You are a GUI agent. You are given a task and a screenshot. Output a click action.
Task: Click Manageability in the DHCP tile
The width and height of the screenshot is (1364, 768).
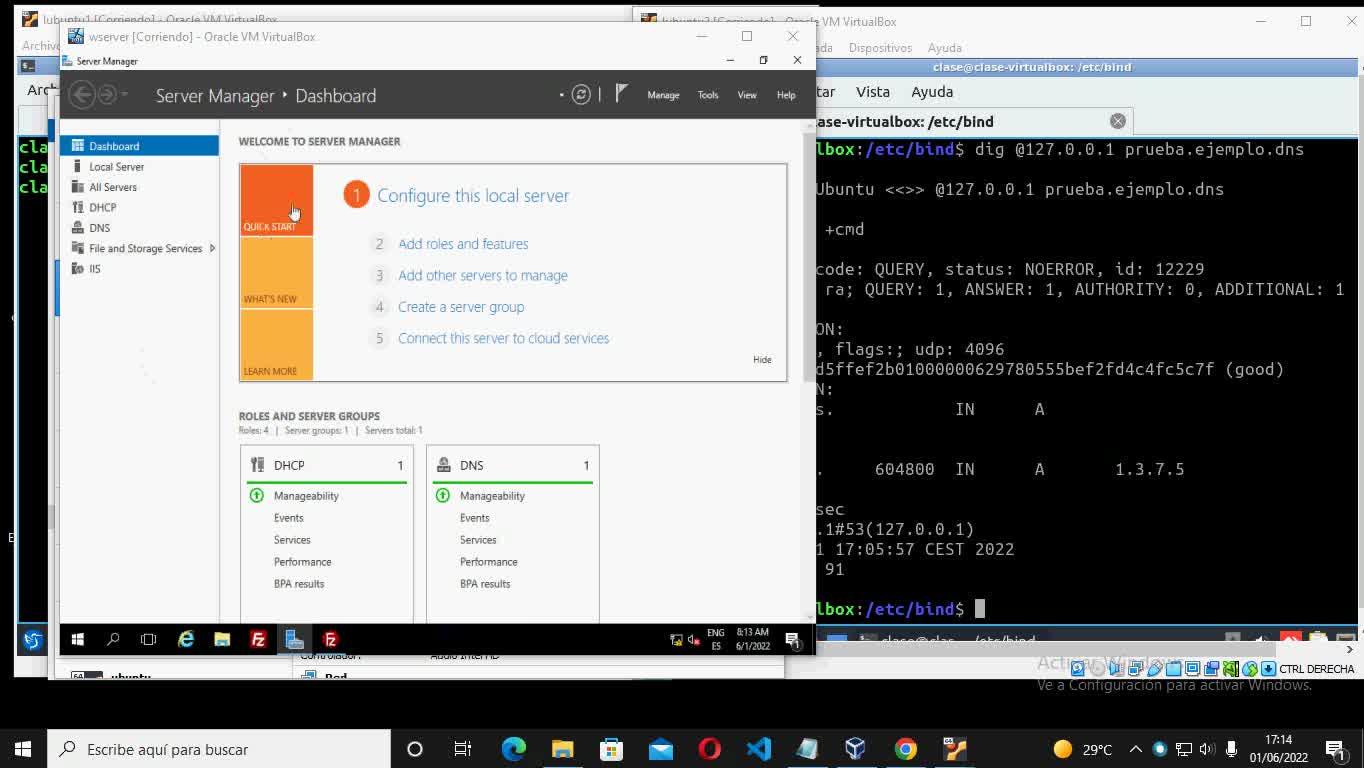click(x=306, y=496)
